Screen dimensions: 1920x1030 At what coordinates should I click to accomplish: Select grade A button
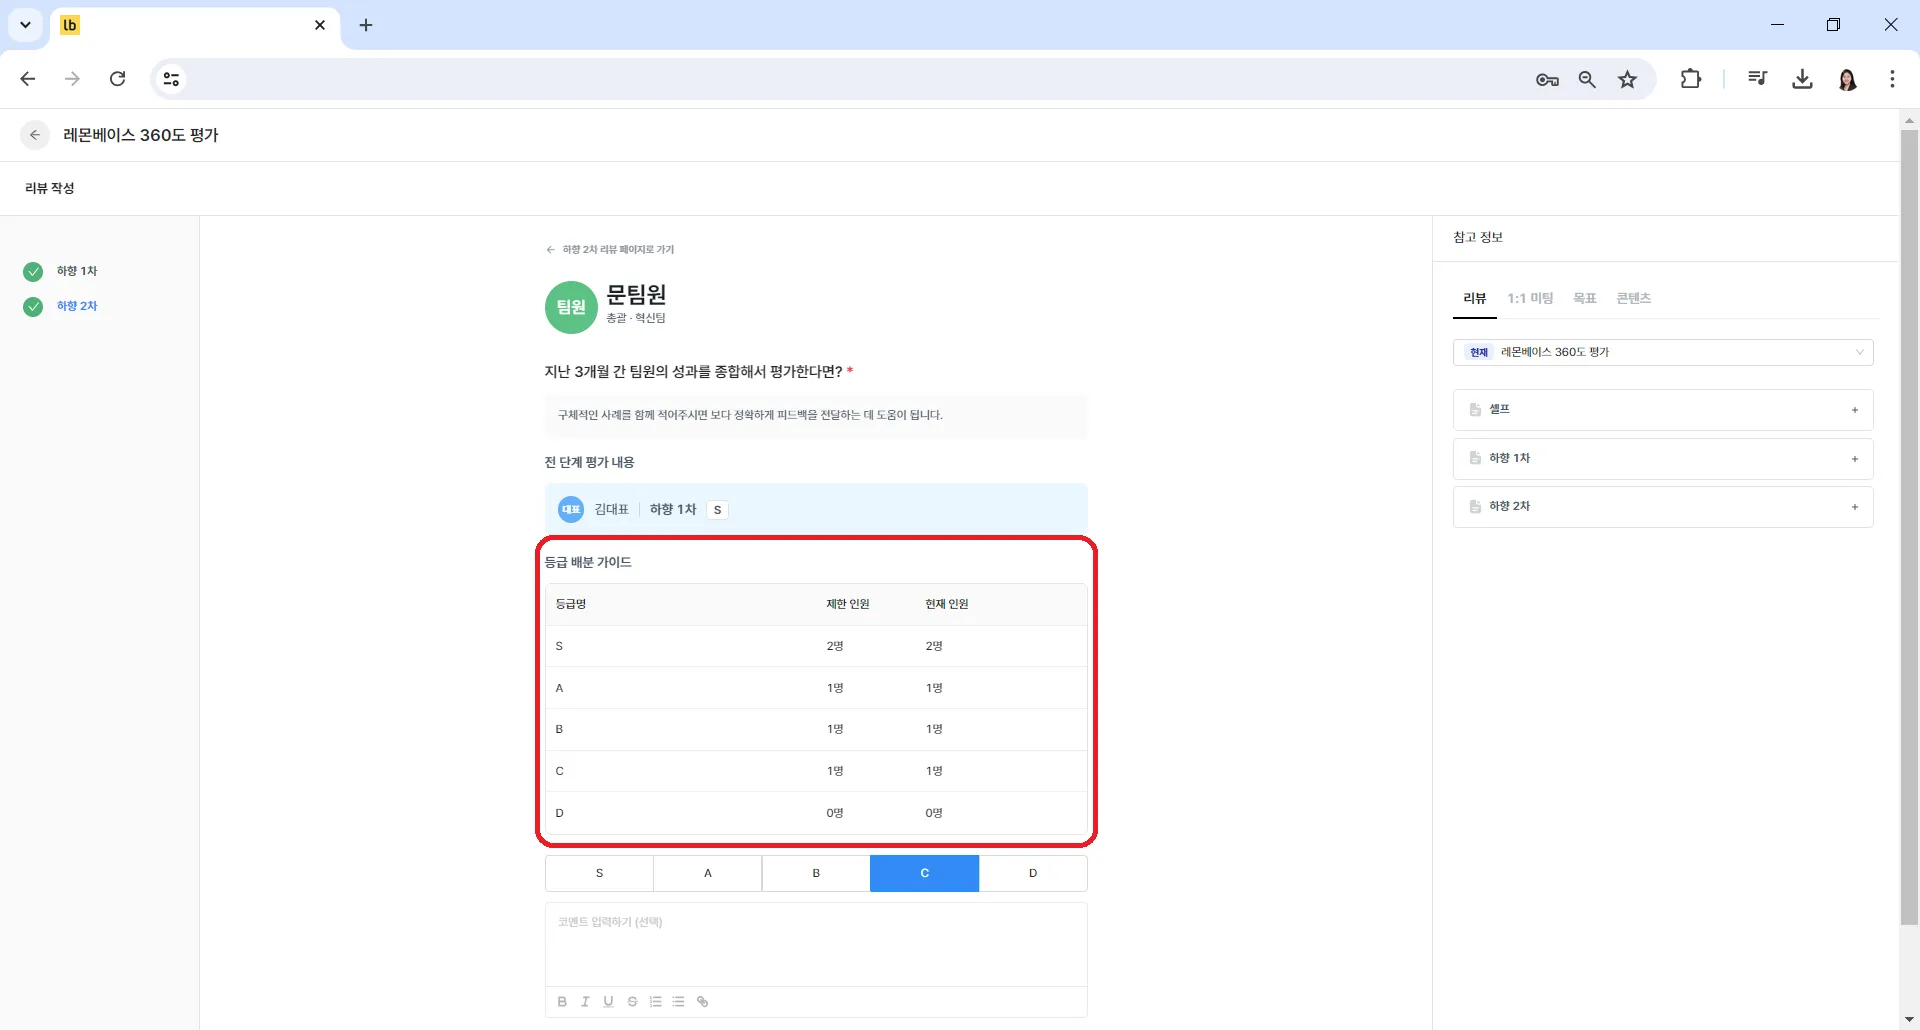708,873
